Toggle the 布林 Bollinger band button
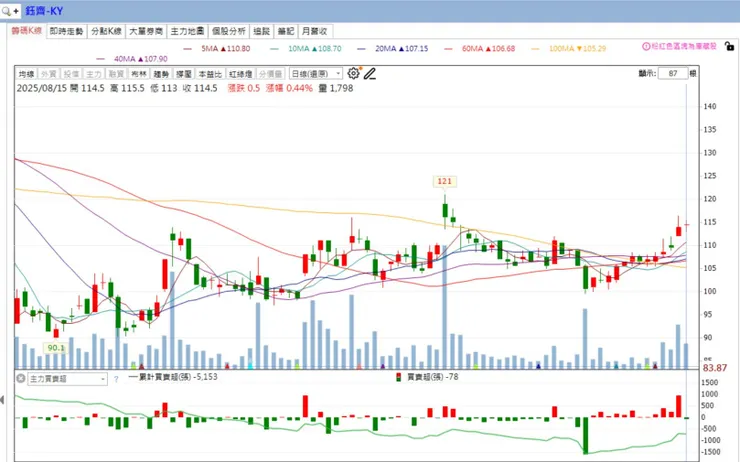Image resolution: width=740 pixels, height=462 pixels. [x=139, y=74]
